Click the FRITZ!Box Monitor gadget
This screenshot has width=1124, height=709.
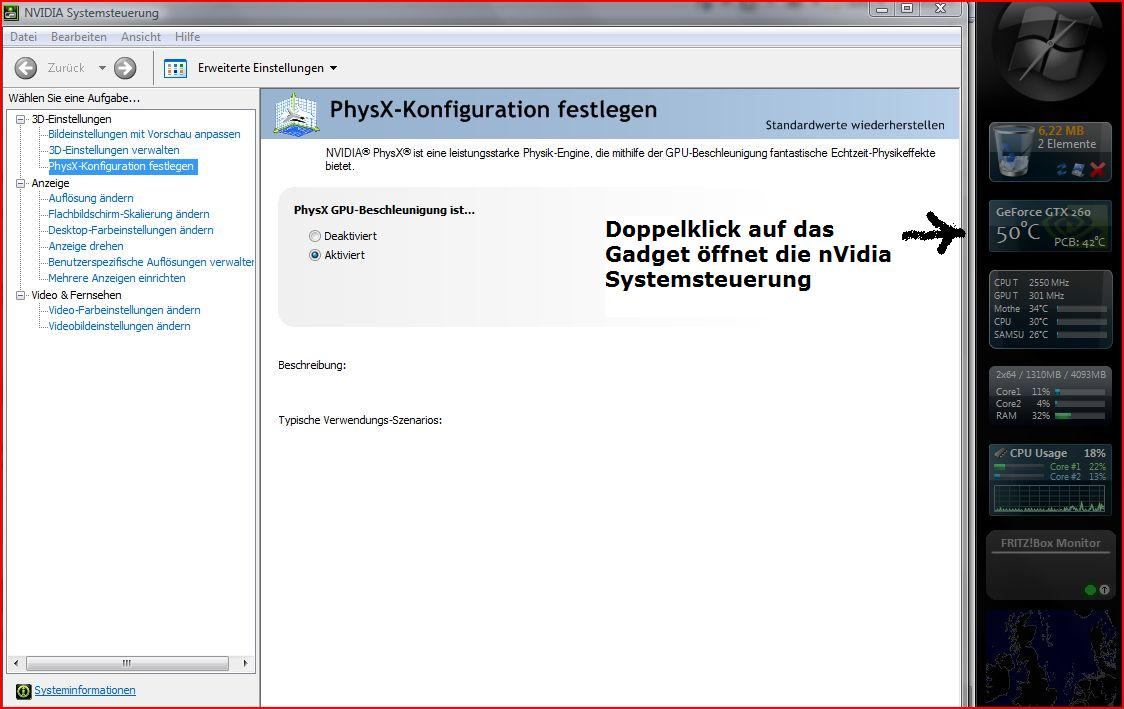[x=1050, y=565]
